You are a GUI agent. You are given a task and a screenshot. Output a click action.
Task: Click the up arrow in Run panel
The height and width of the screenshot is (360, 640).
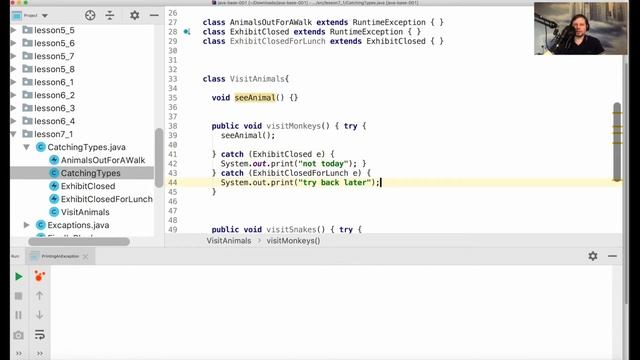(x=39, y=296)
